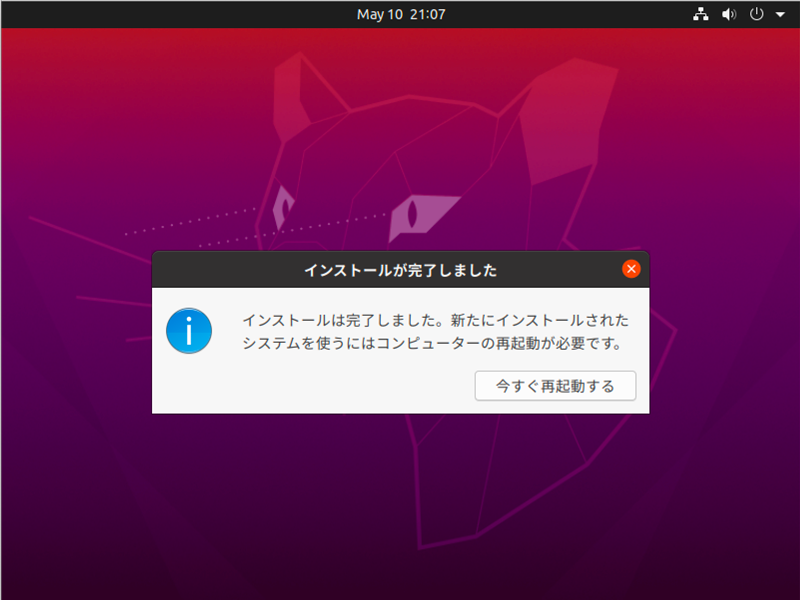Open the network connection status icon
This screenshot has width=800, height=600.
701,14
